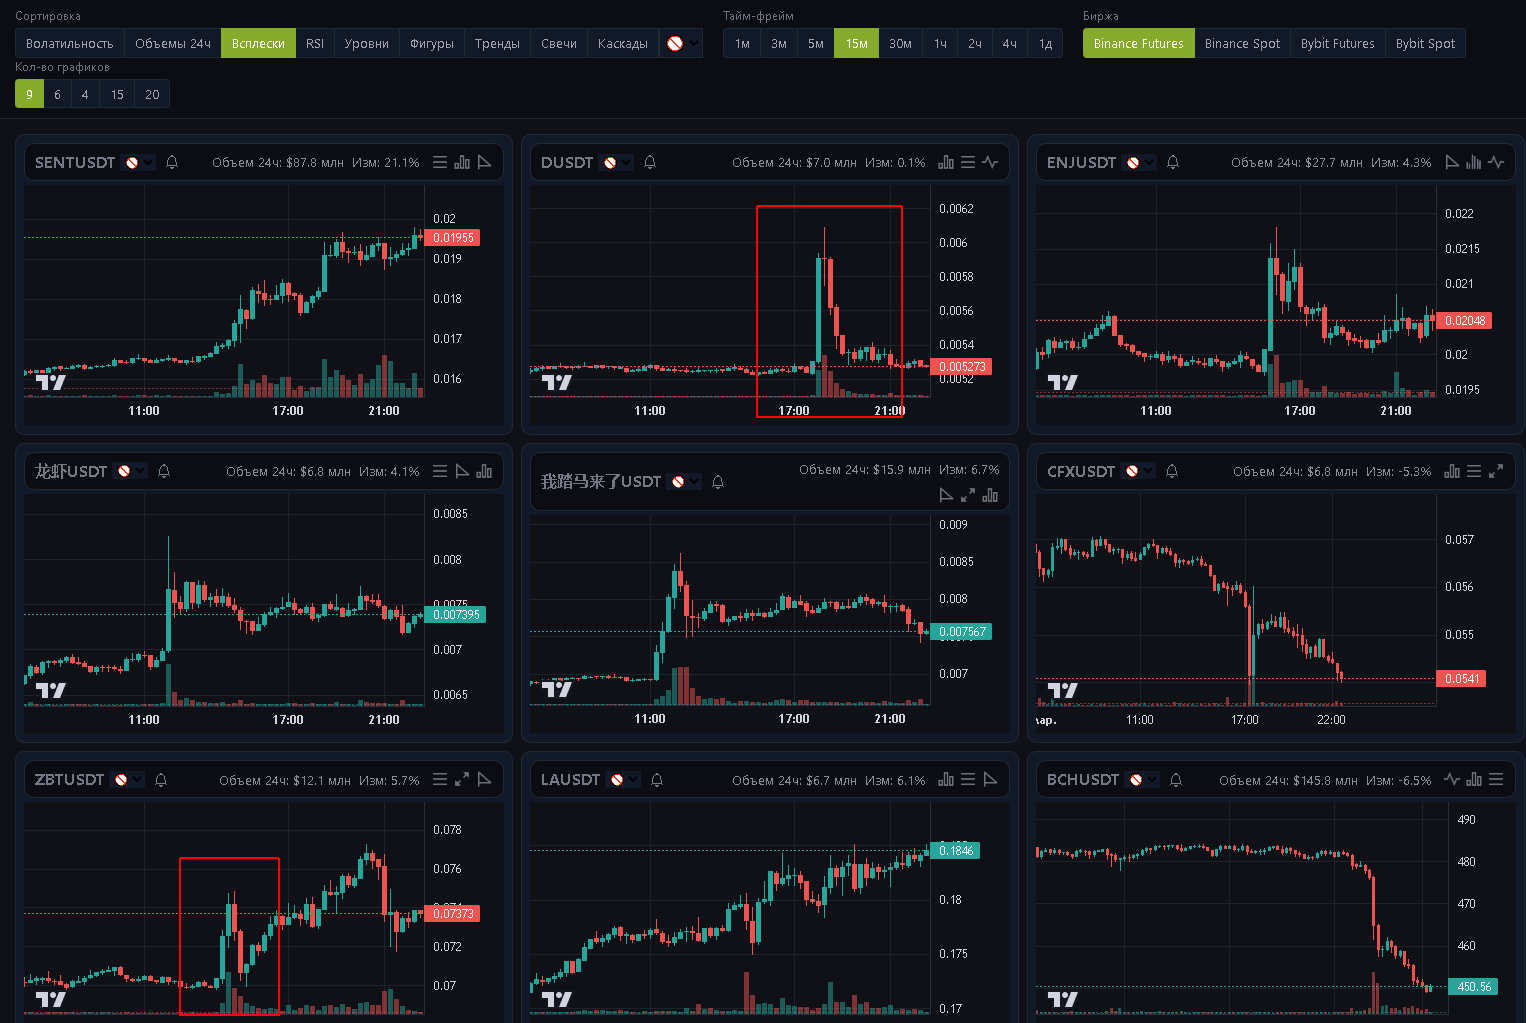Click the red highlighted spike box on DUSDT chart
The image size is (1526, 1023).
pos(830,311)
